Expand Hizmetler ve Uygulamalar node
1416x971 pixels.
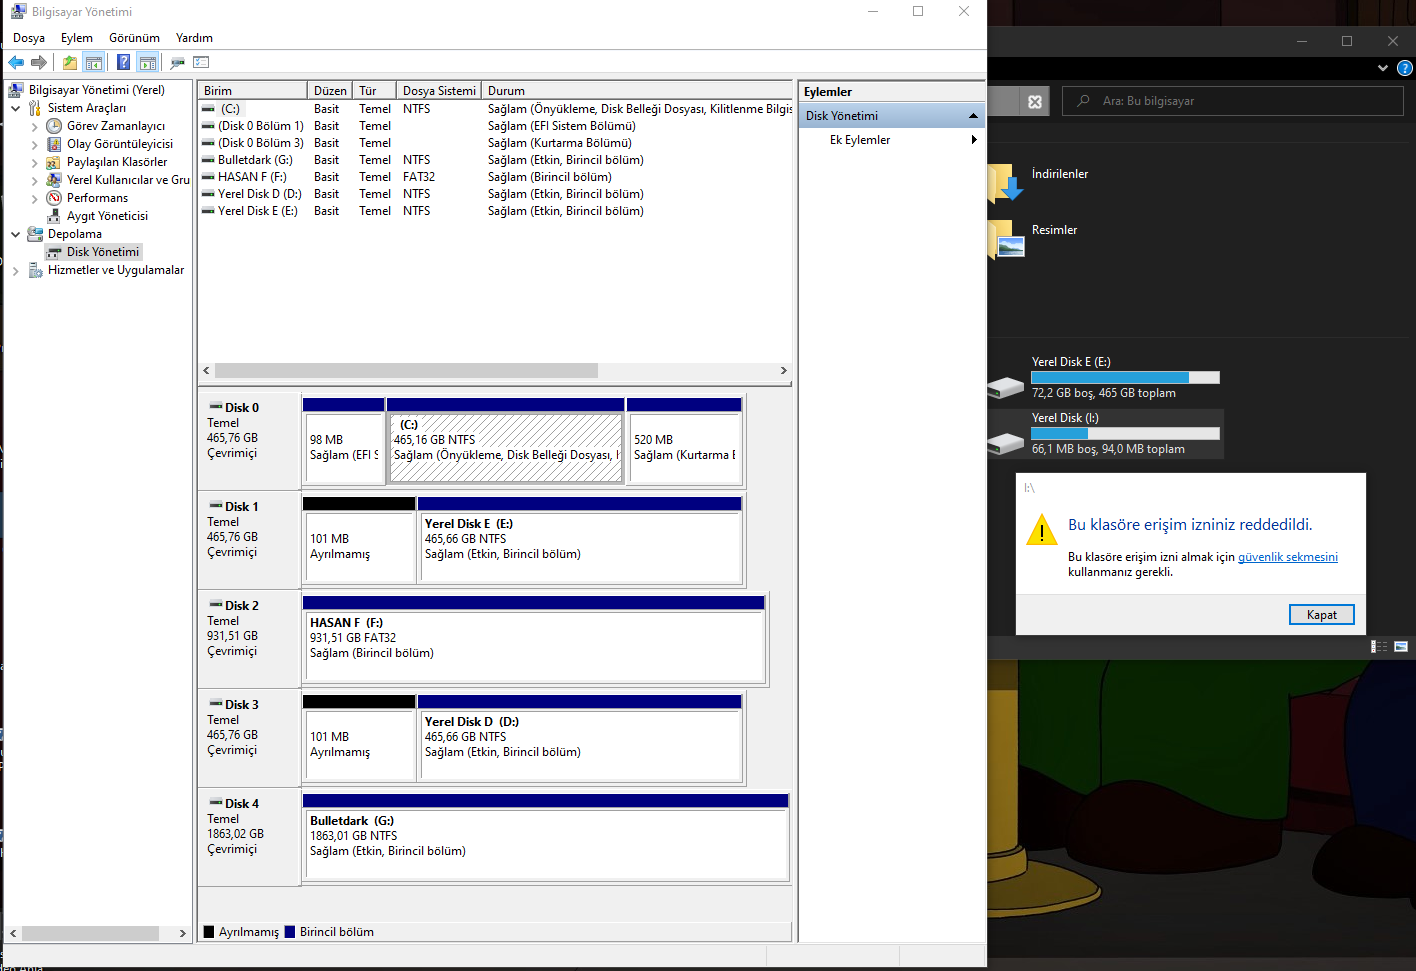click(16, 270)
